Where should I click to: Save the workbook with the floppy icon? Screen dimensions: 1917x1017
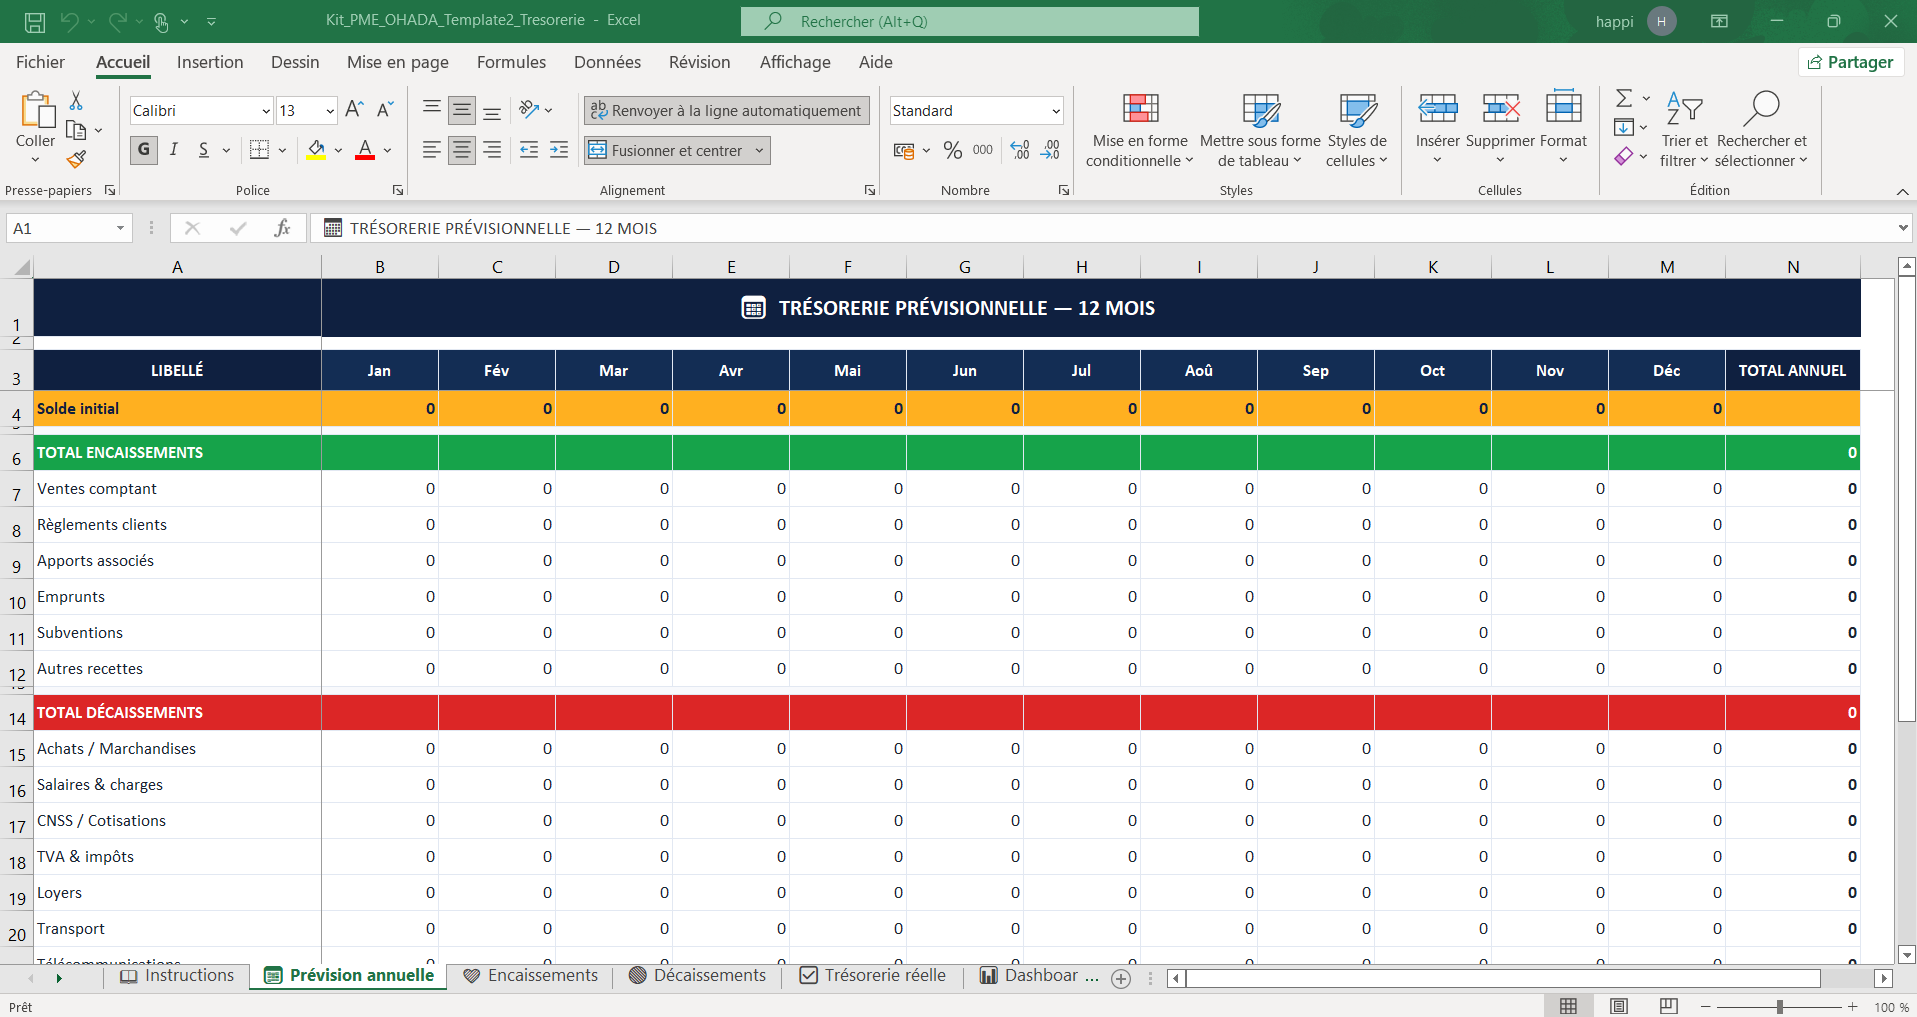35,21
